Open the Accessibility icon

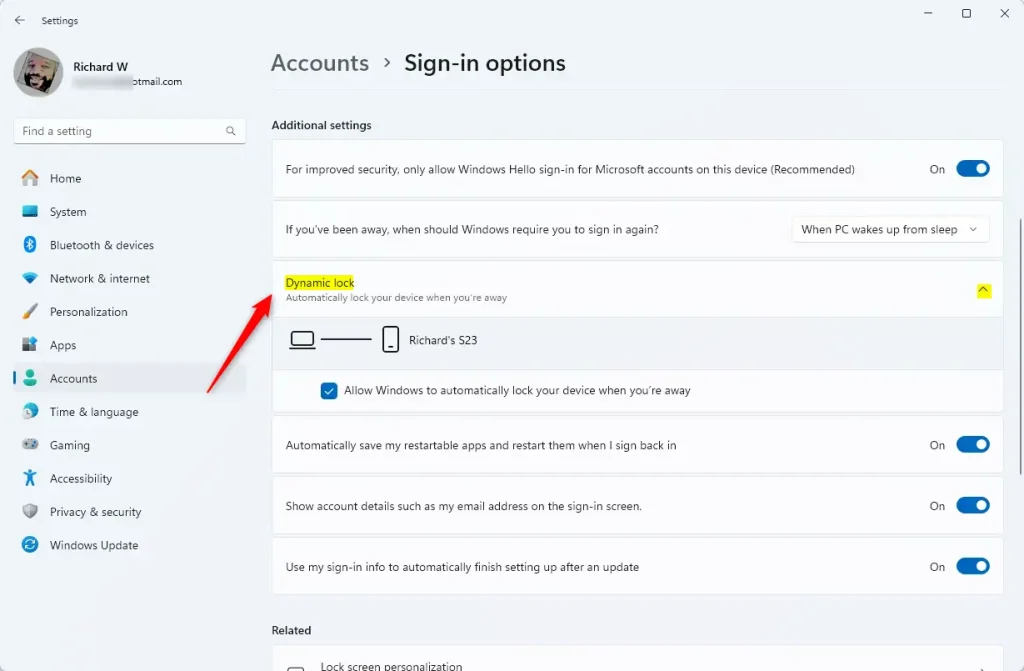pos(30,478)
